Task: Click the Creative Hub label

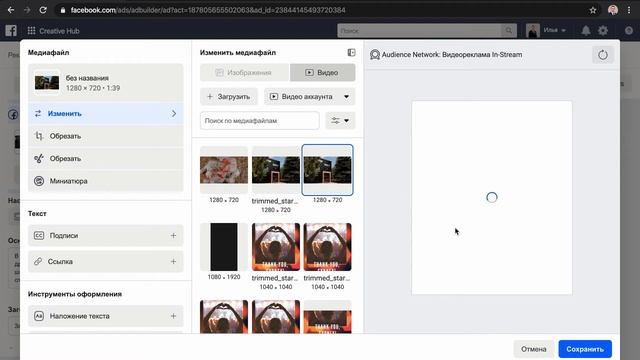Action: (59, 31)
